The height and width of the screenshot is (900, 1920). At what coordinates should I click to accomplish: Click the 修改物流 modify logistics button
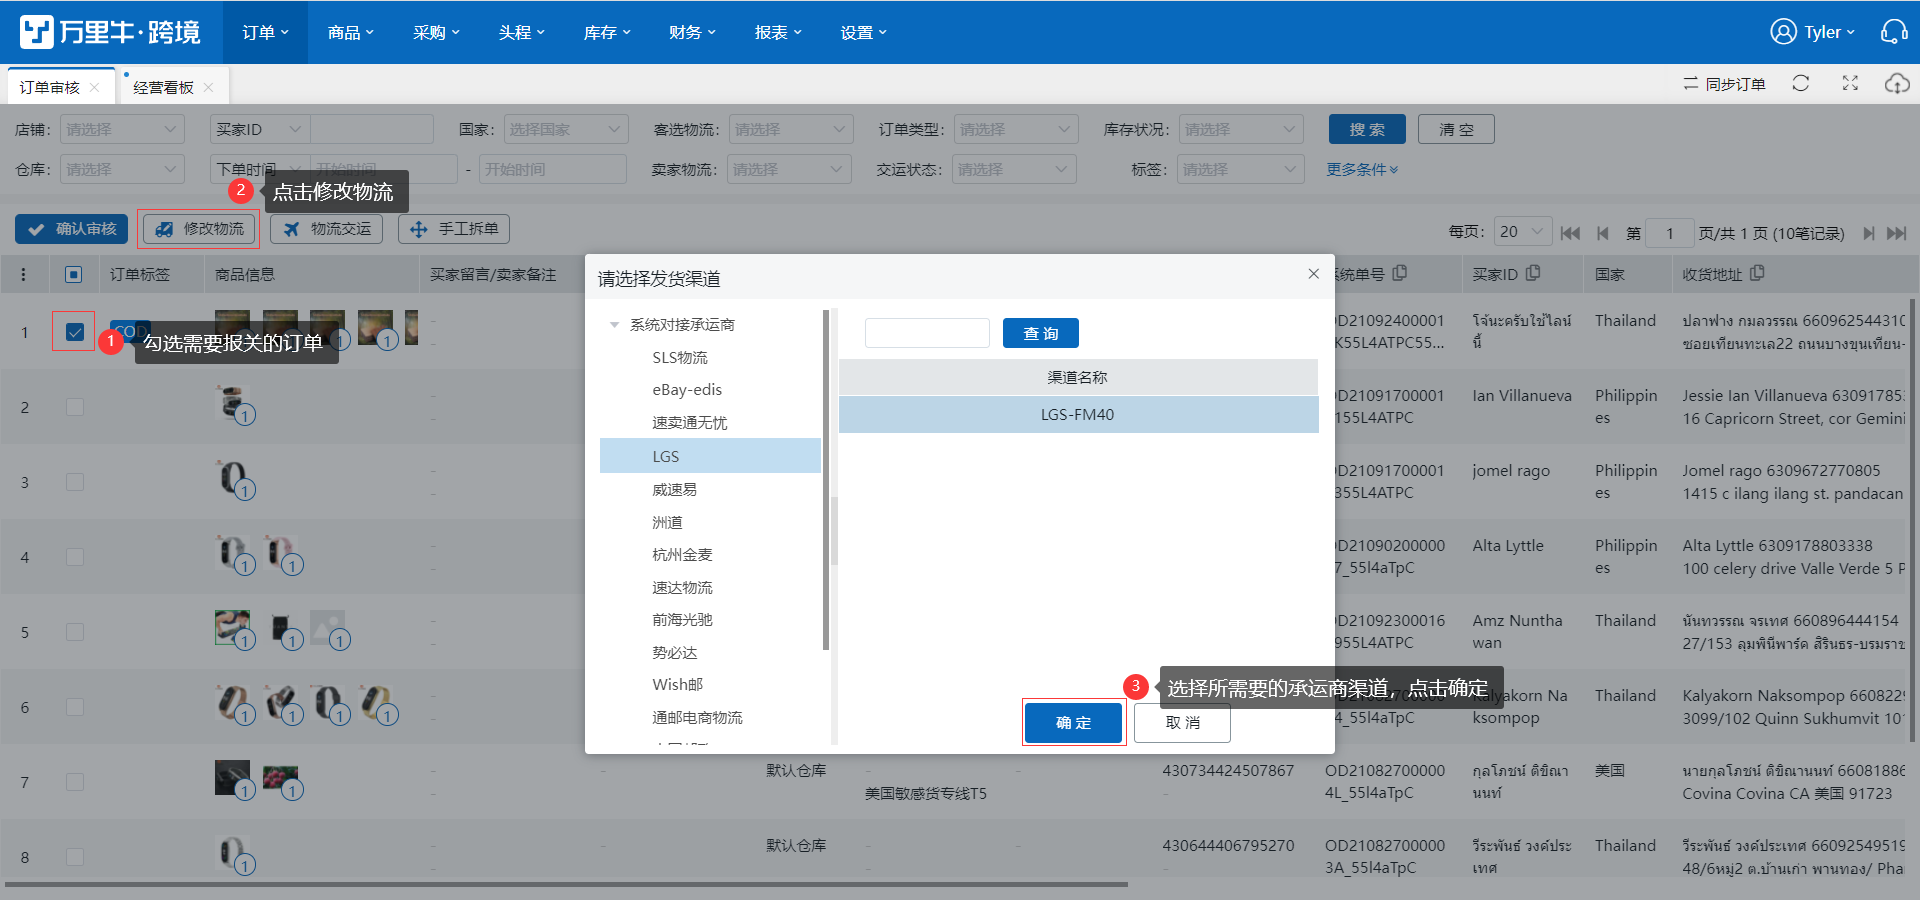tap(199, 229)
